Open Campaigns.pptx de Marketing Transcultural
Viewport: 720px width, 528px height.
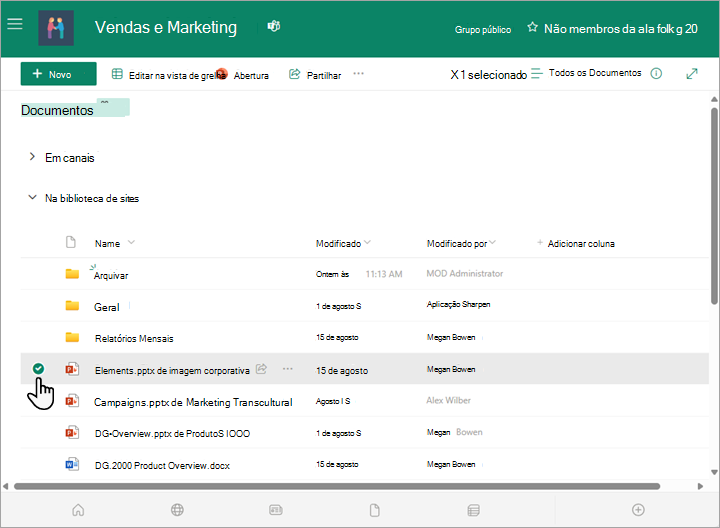[193, 403]
